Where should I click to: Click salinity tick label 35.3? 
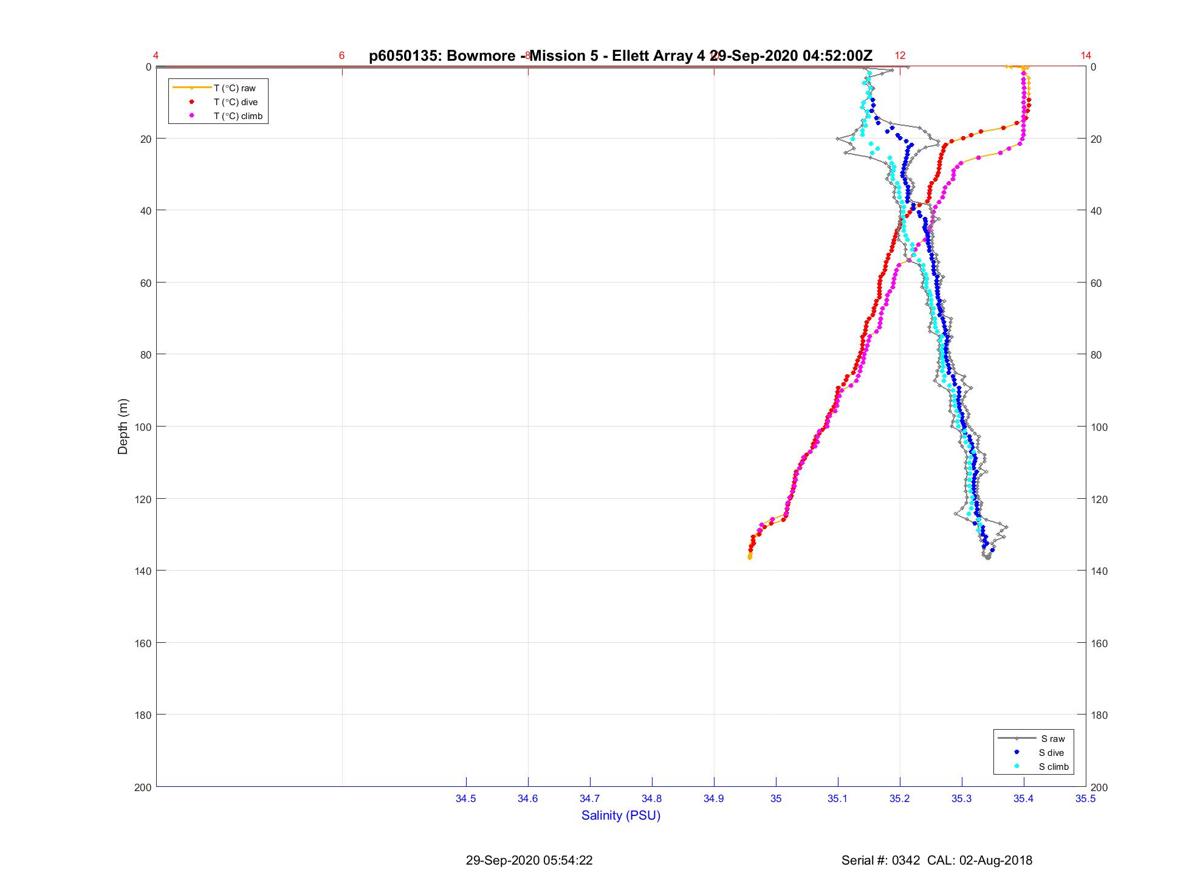[962, 798]
